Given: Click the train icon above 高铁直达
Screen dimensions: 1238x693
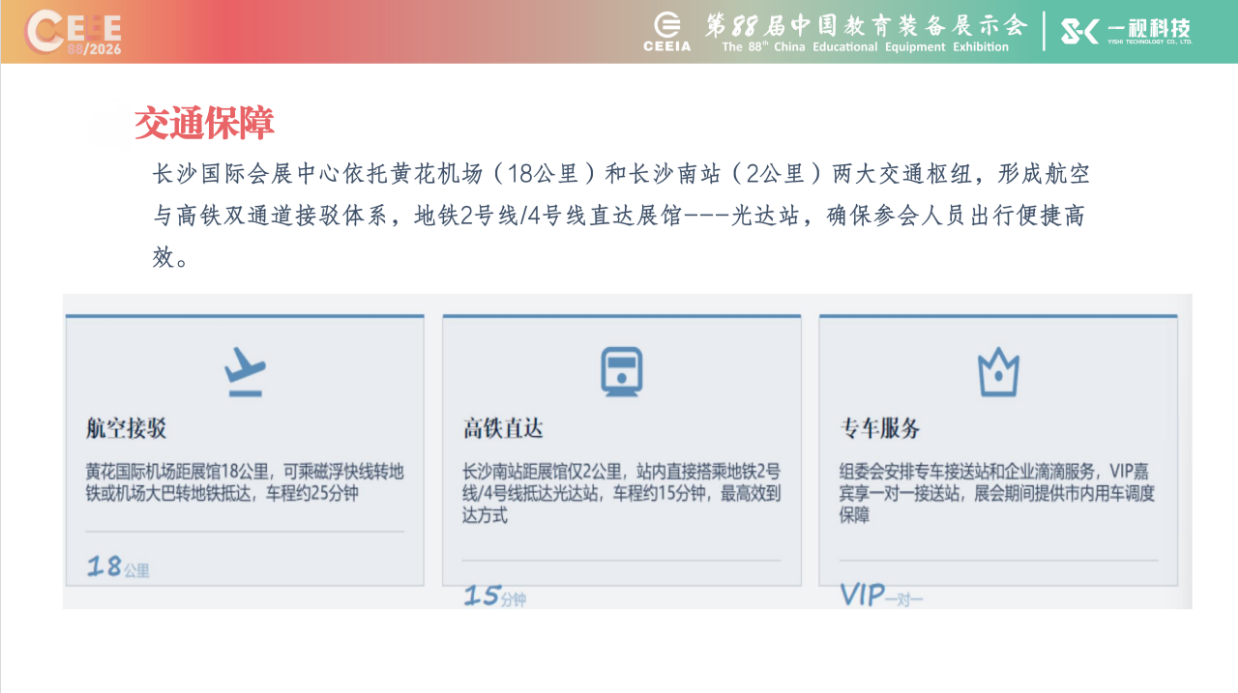Looking at the screenshot, I should click(621, 371).
